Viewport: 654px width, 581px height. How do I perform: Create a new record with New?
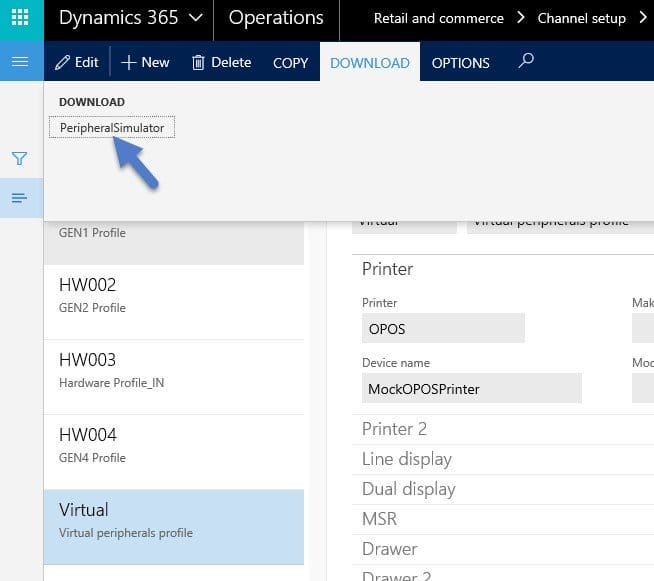point(145,62)
